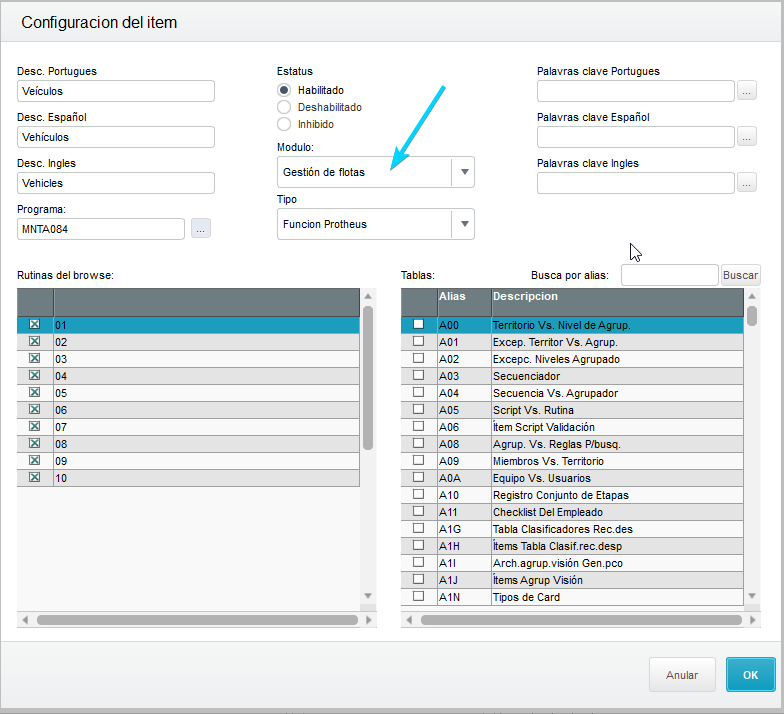The width and height of the screenshot is (784, 714).
Task: Check the A03 Secuenciador checkbox
Action: [418, 375]
